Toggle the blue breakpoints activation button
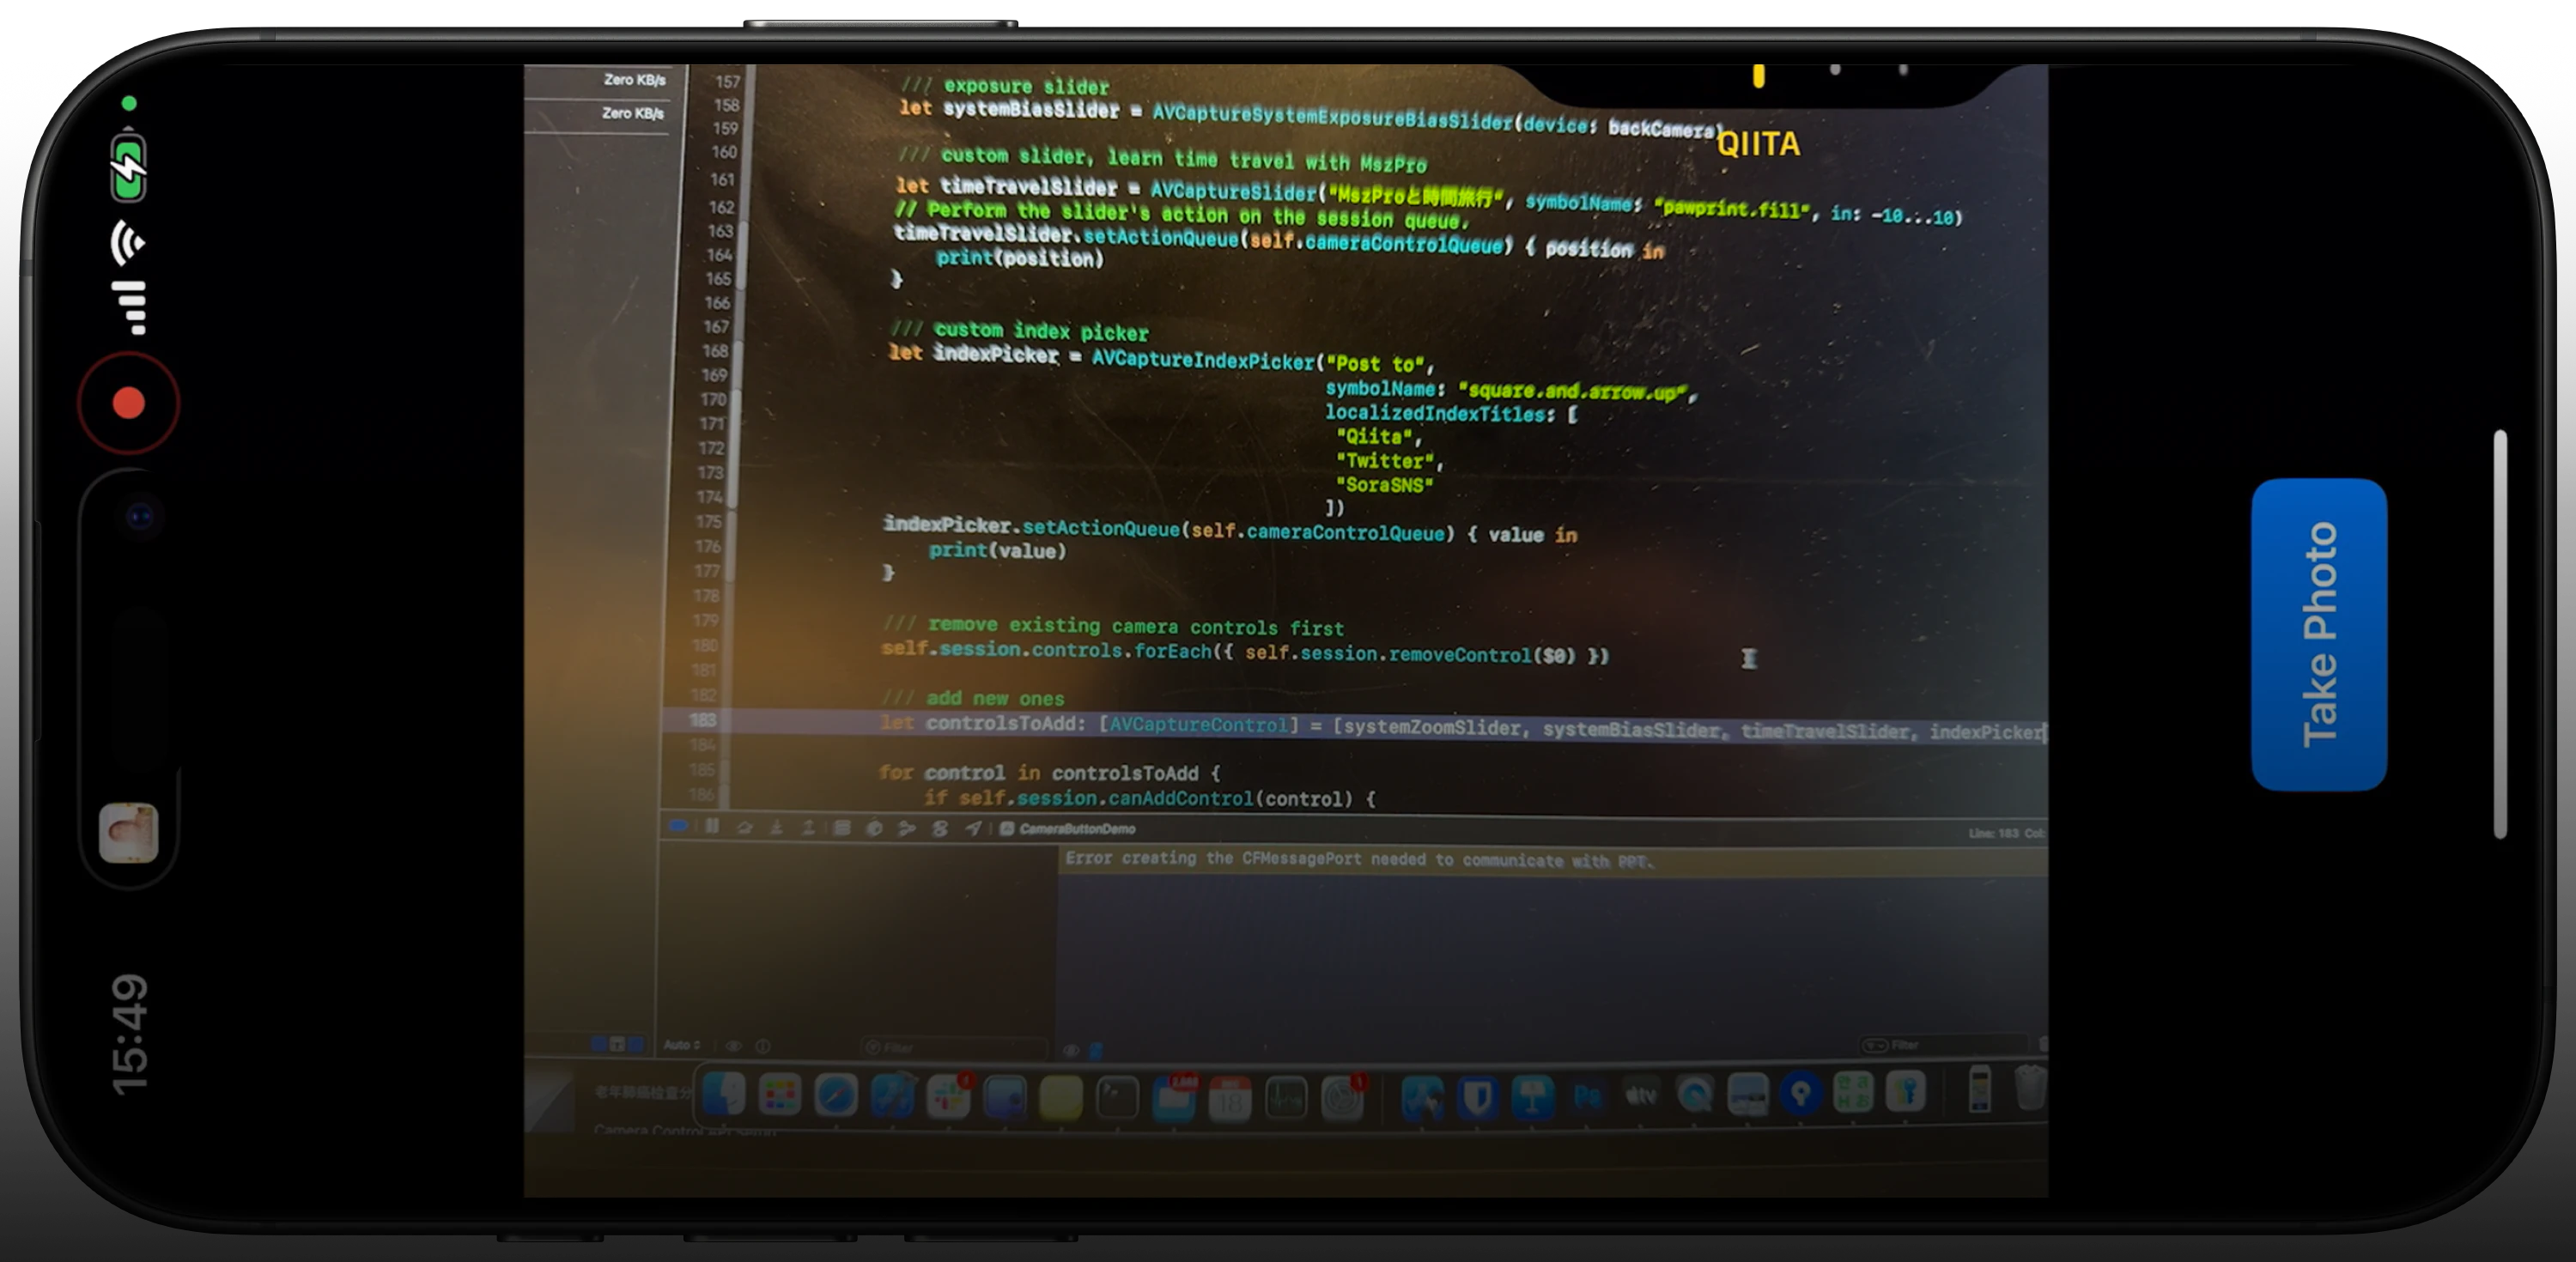This screenshot has height=1262, width=2576. pyautogui.click(x=678, y=825)
